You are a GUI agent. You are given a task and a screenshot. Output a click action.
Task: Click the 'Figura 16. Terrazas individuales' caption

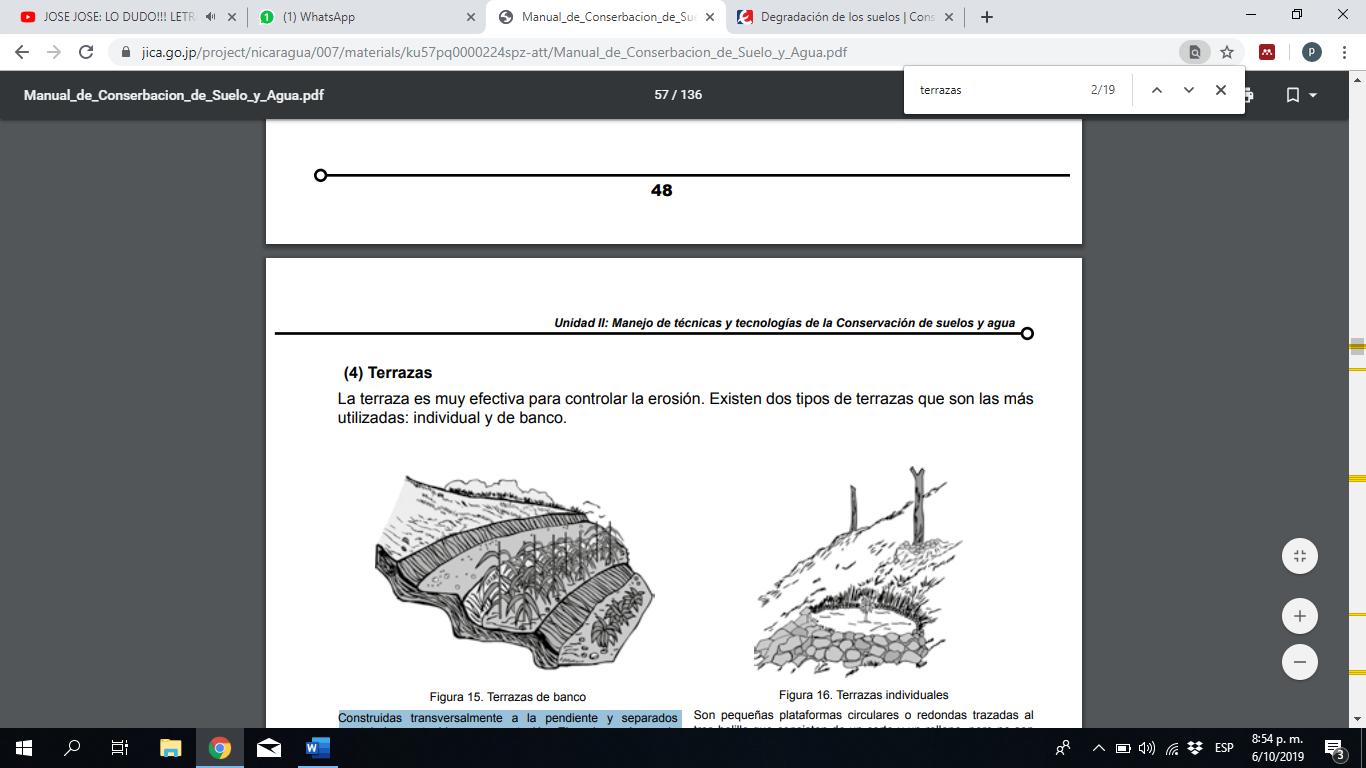coord(864,695)
